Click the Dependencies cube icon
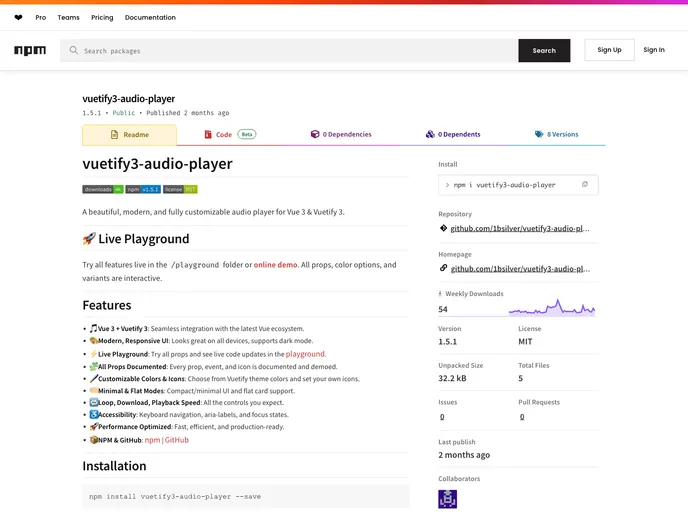 pyautogui.click(x=315, y=134)
